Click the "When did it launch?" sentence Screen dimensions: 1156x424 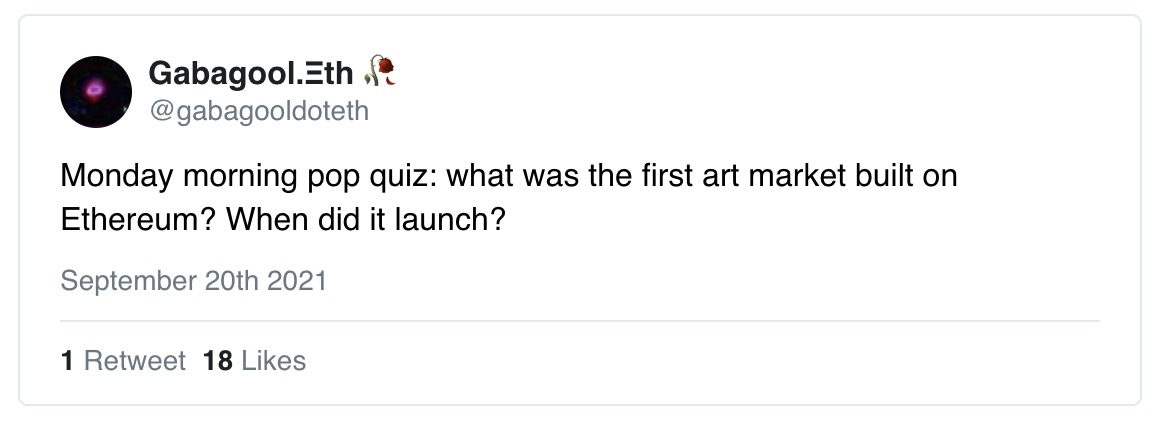(x=364, y=218)
